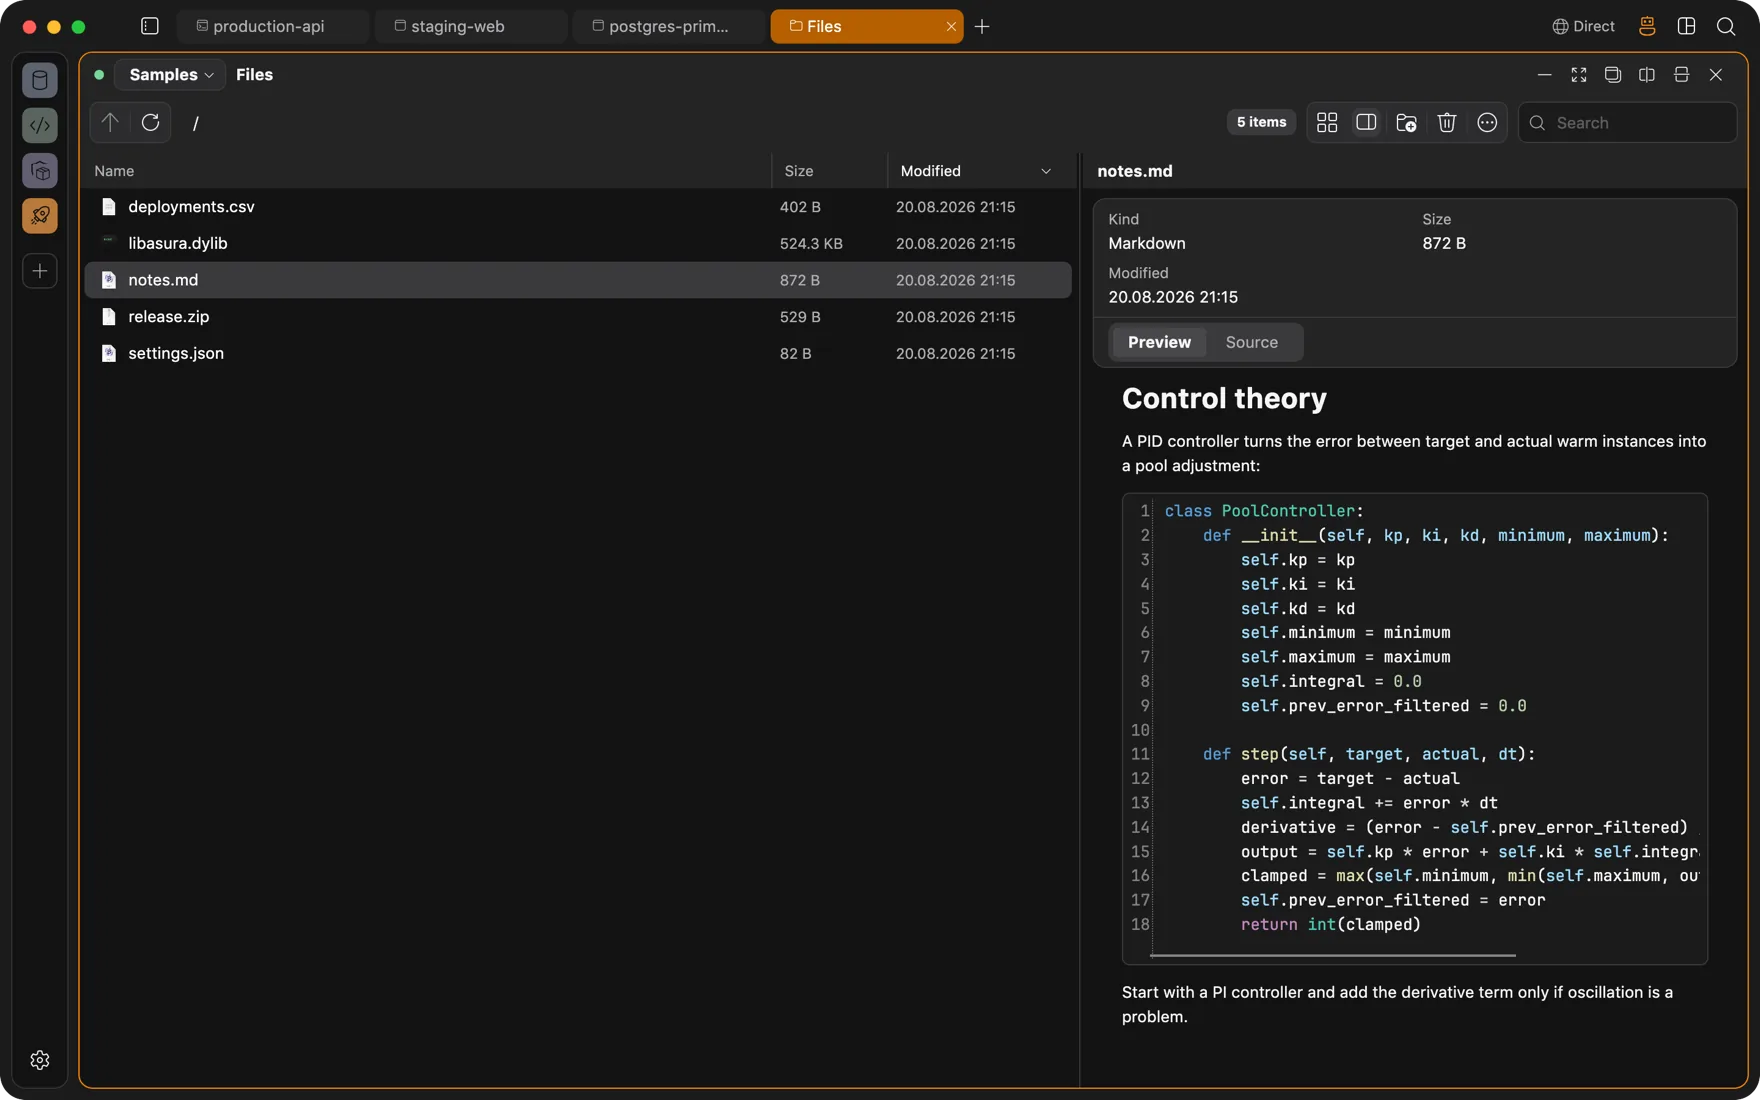
Task: Select the libasura.dylib file
Action: tap(578, 243)
